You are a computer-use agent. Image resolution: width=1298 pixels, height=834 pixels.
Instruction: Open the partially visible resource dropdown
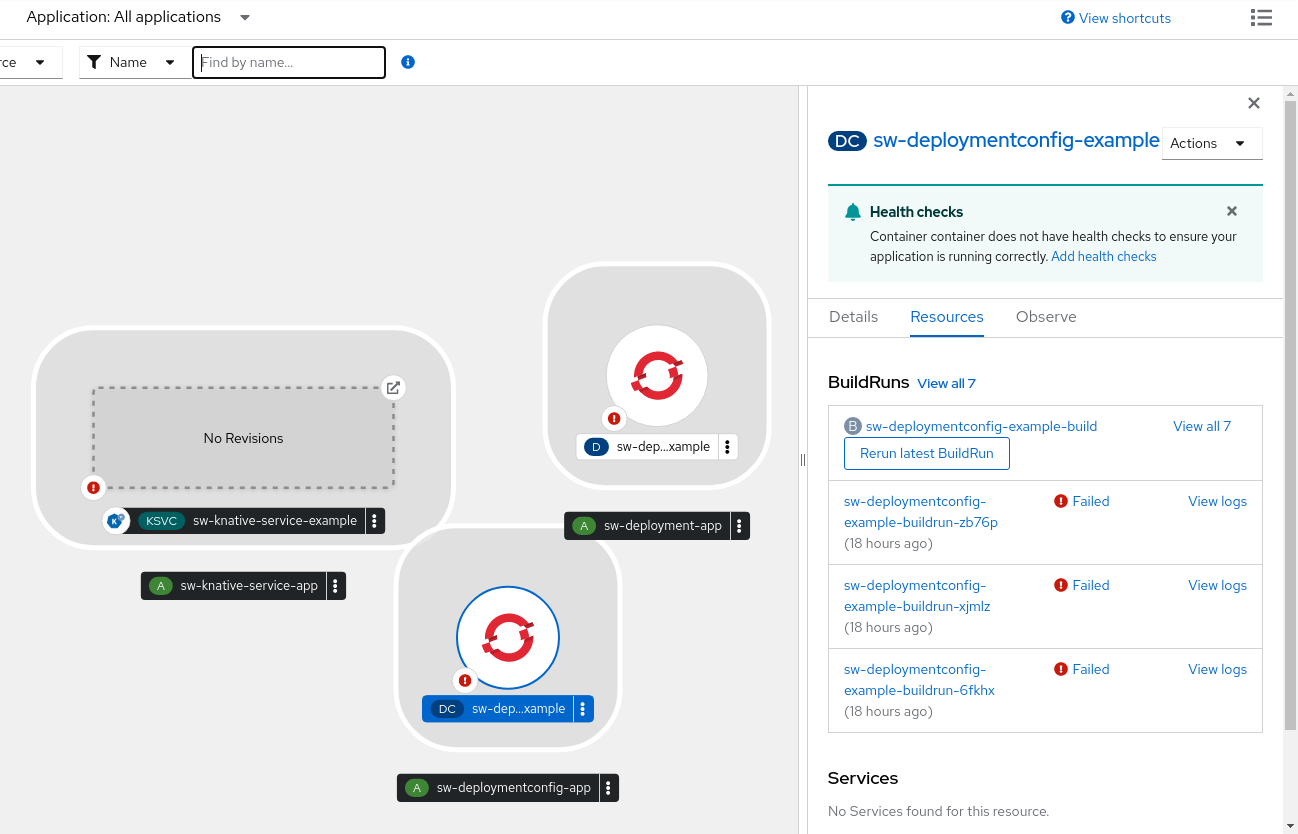pos(30,62)
